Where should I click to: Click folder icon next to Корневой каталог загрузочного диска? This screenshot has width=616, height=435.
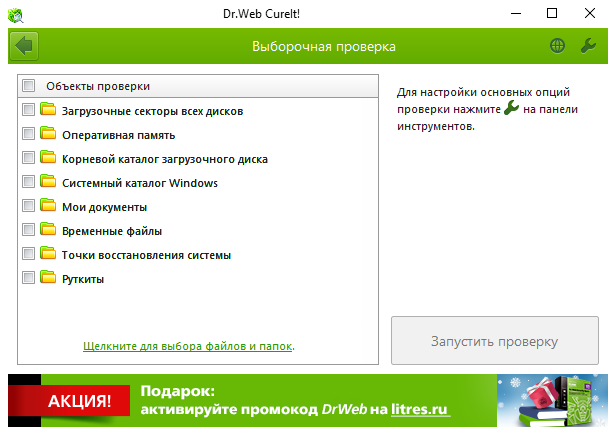[48, 157]
